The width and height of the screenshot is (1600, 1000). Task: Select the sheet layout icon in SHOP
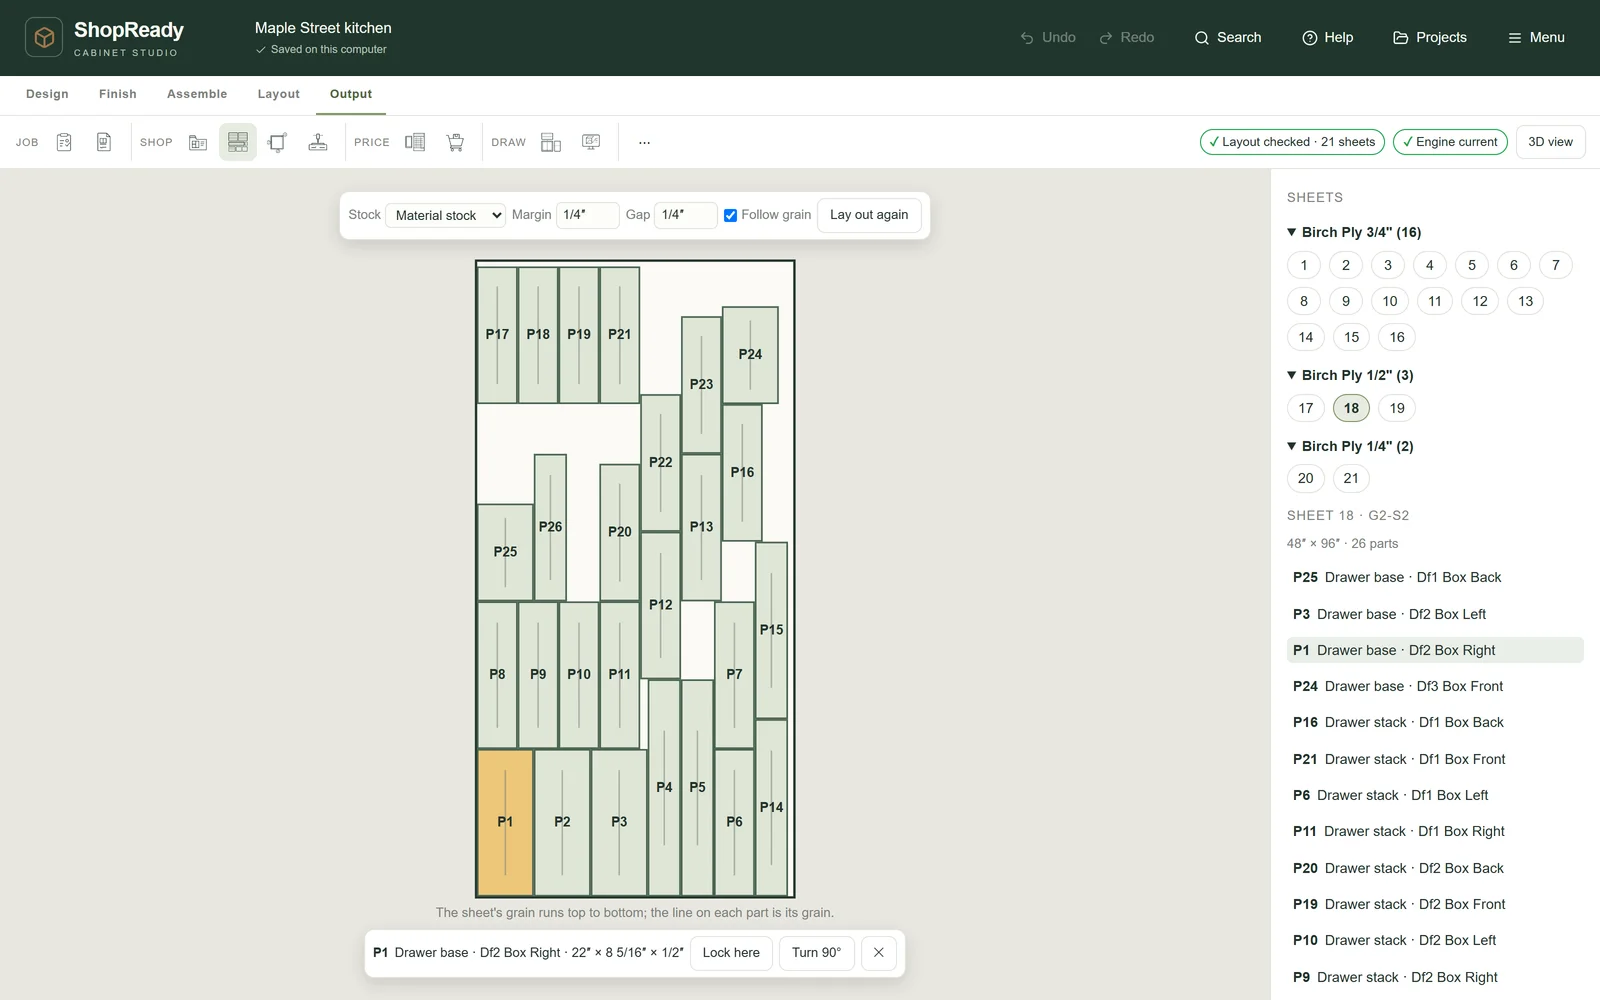pyautogui.click(x=238, y=142)
